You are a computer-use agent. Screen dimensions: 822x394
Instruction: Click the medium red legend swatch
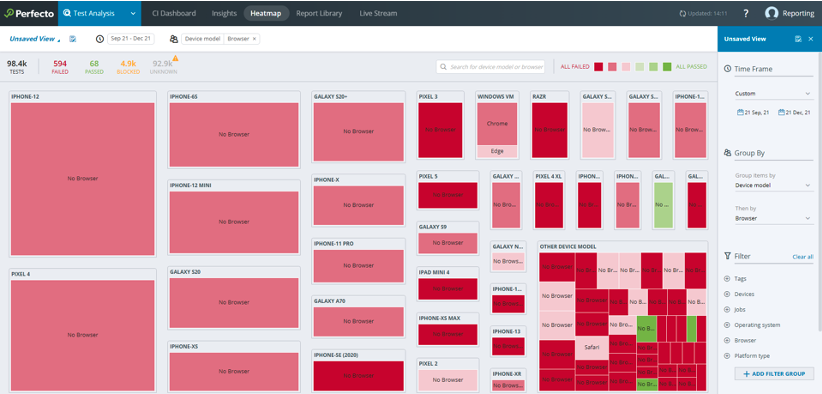(612, 67)
